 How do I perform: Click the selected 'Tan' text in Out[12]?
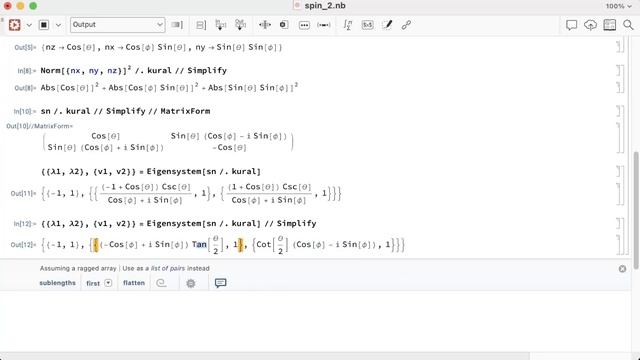(199, 244)
